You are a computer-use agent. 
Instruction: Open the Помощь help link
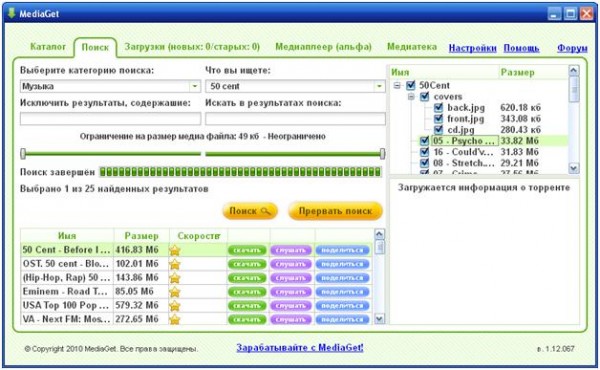(521, 48)
